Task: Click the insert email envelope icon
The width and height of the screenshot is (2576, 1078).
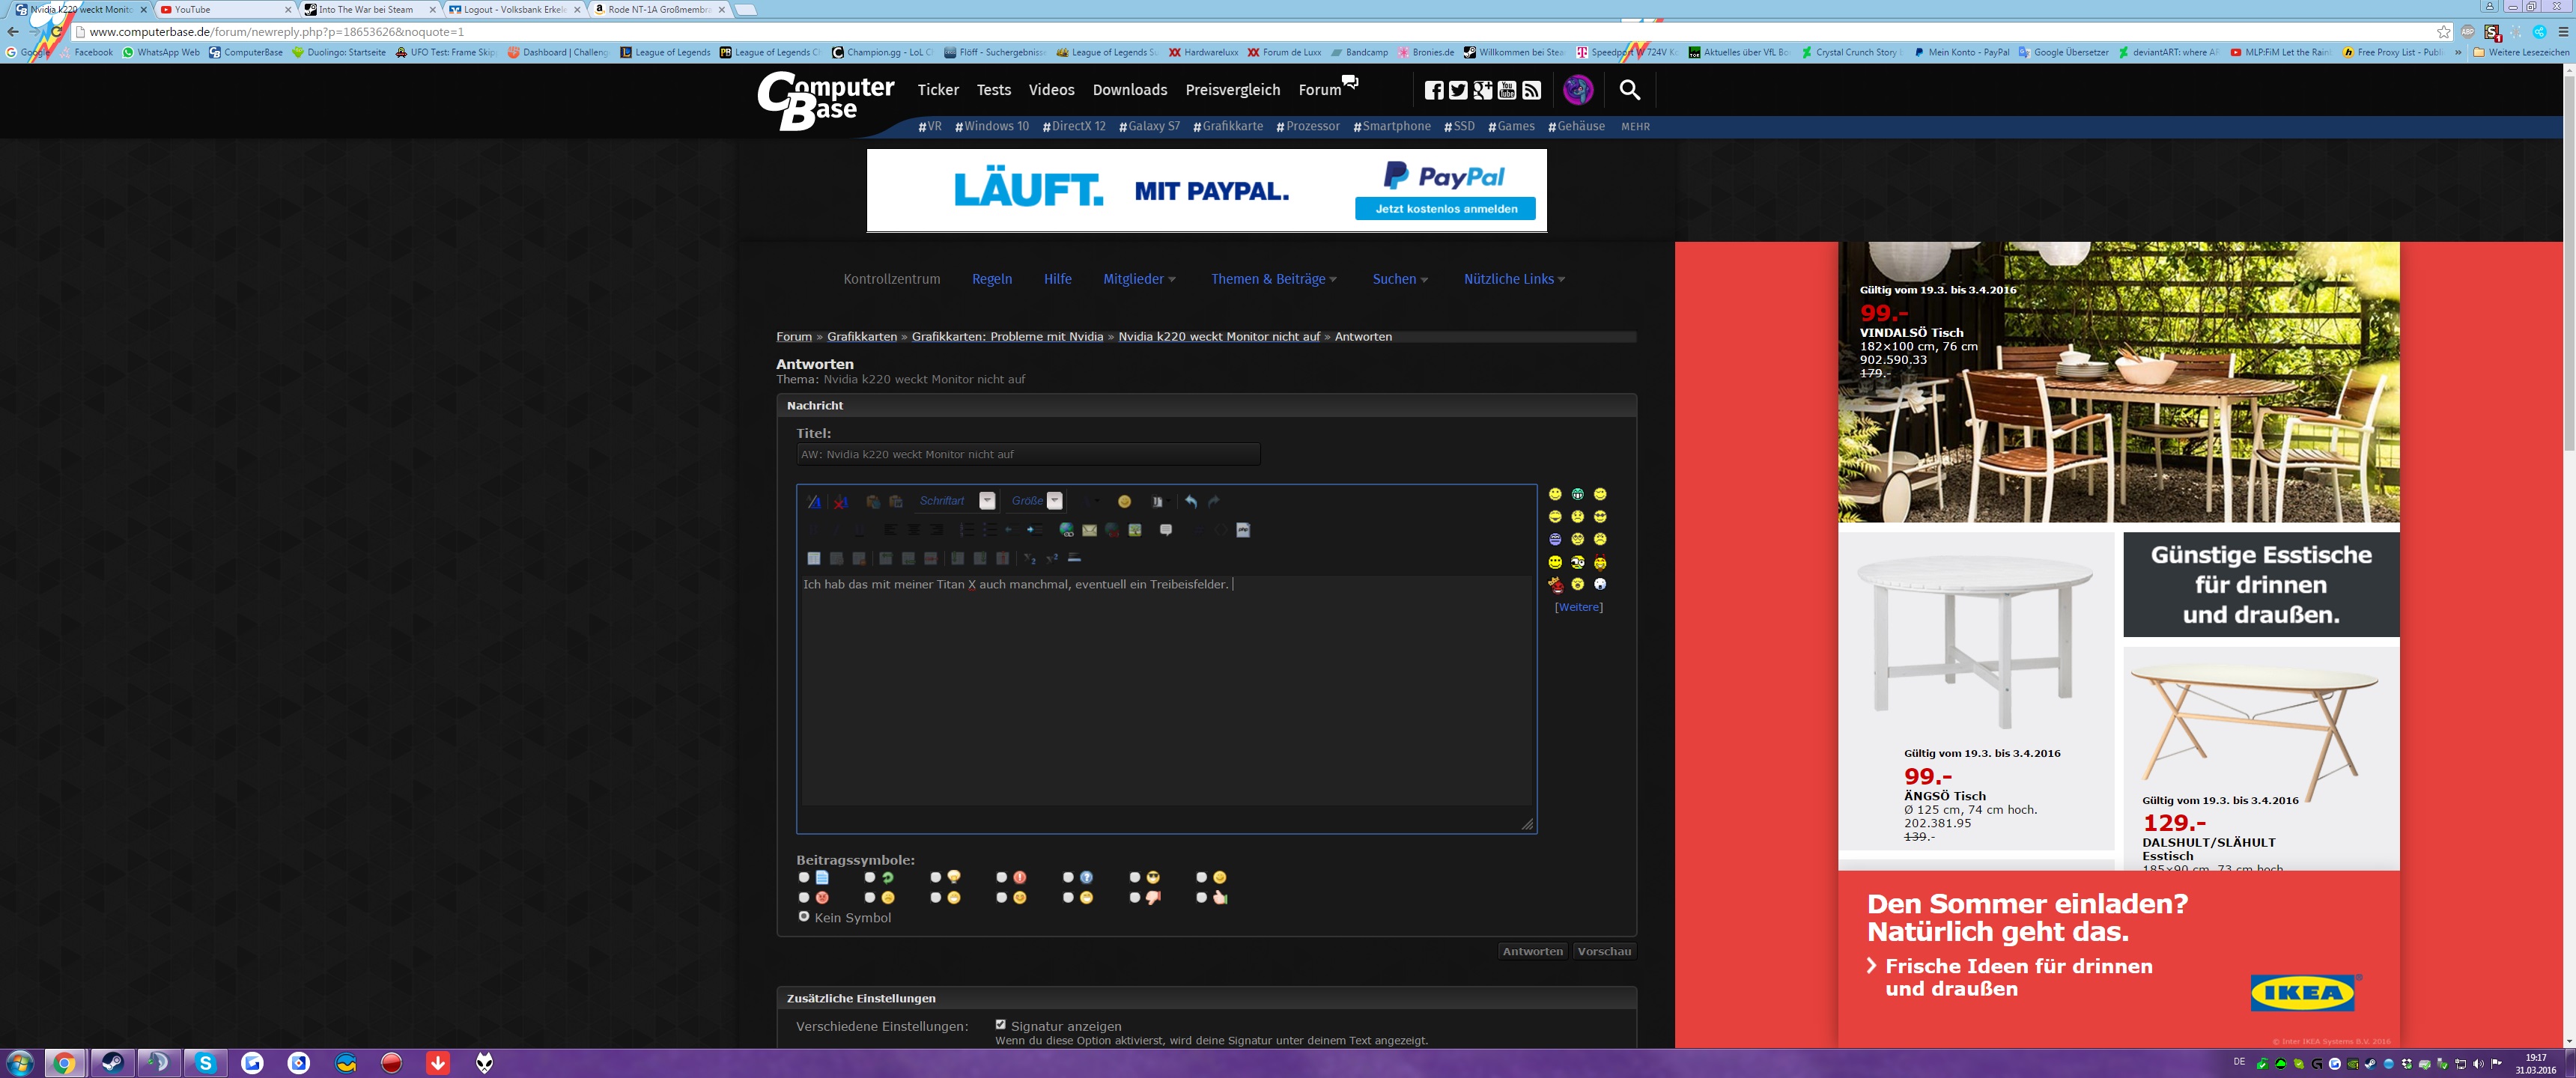Action: pyautogui.click(x=1089, y=530)
